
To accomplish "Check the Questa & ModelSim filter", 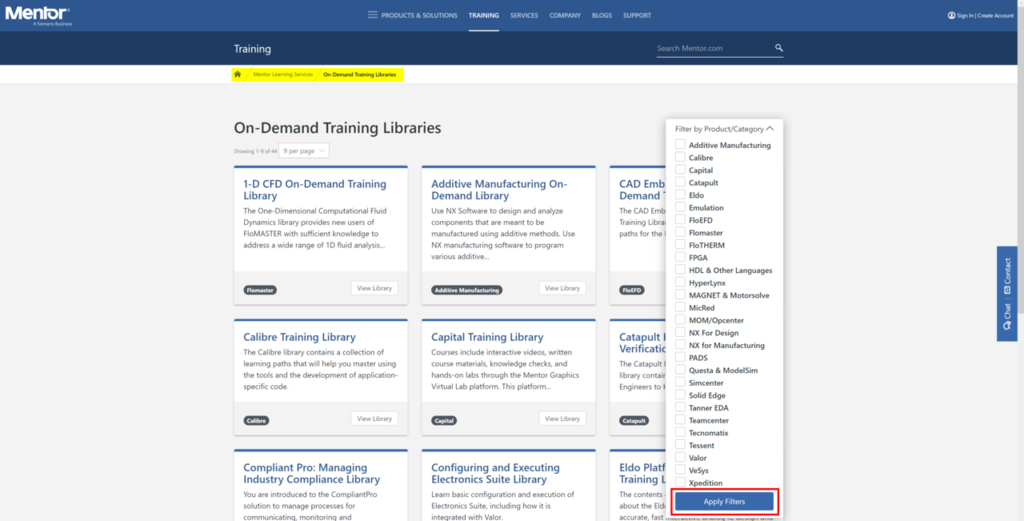I will click(x=680, y=370).
